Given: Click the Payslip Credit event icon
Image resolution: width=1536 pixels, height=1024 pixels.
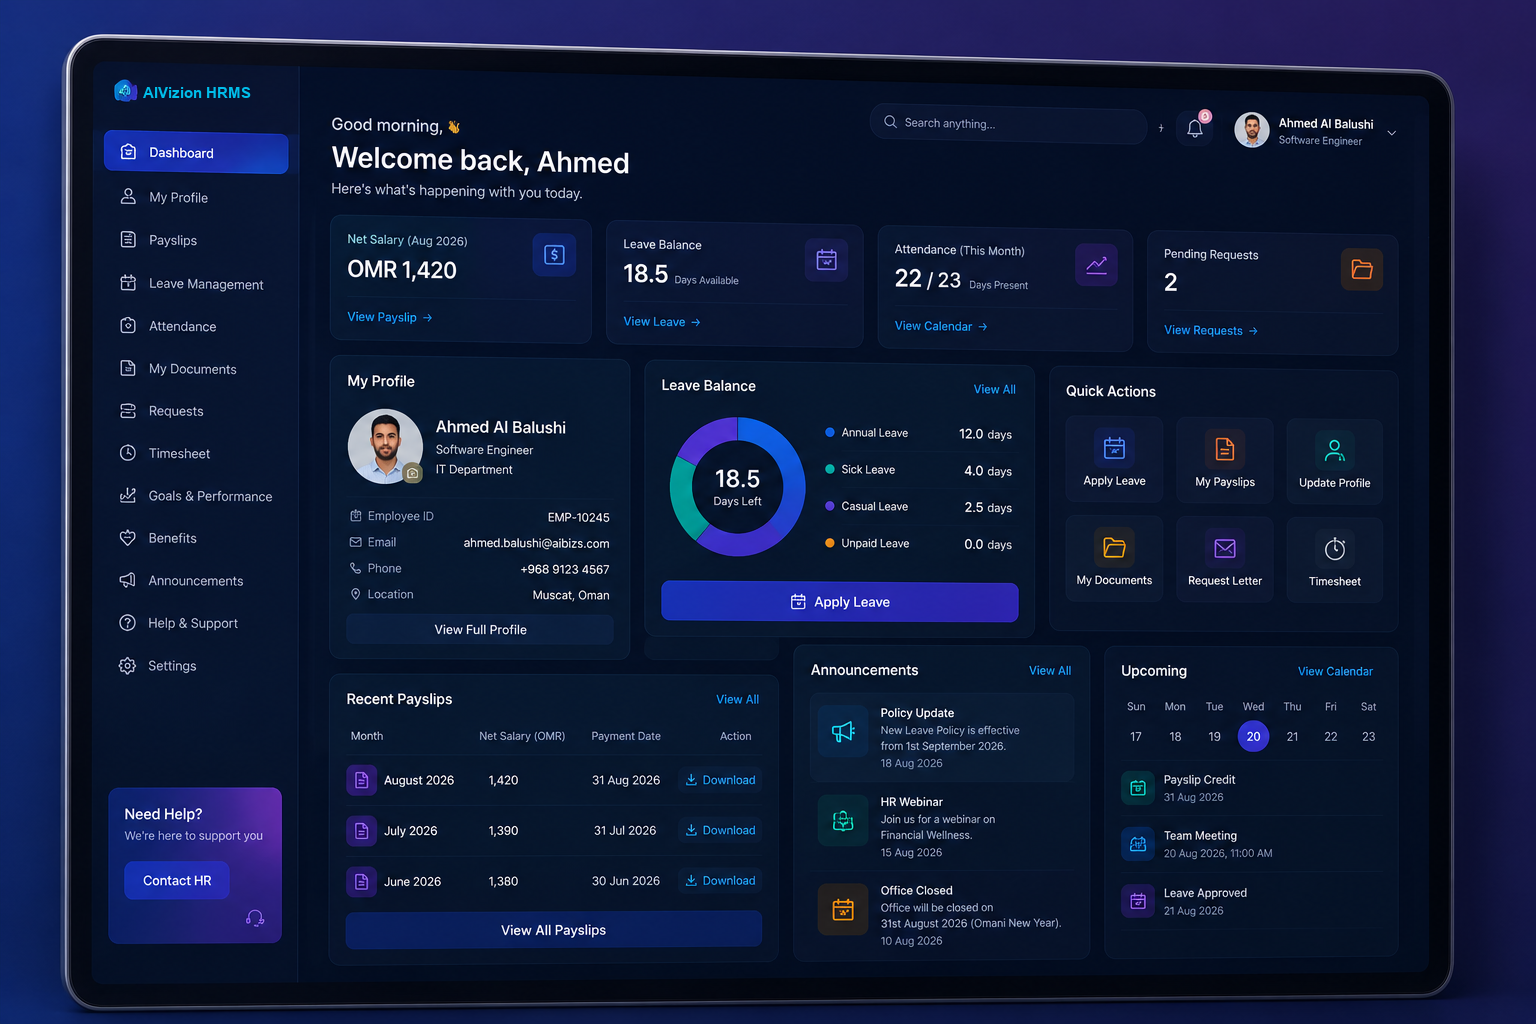Looking at the screenshot, I should point(1138,788).
